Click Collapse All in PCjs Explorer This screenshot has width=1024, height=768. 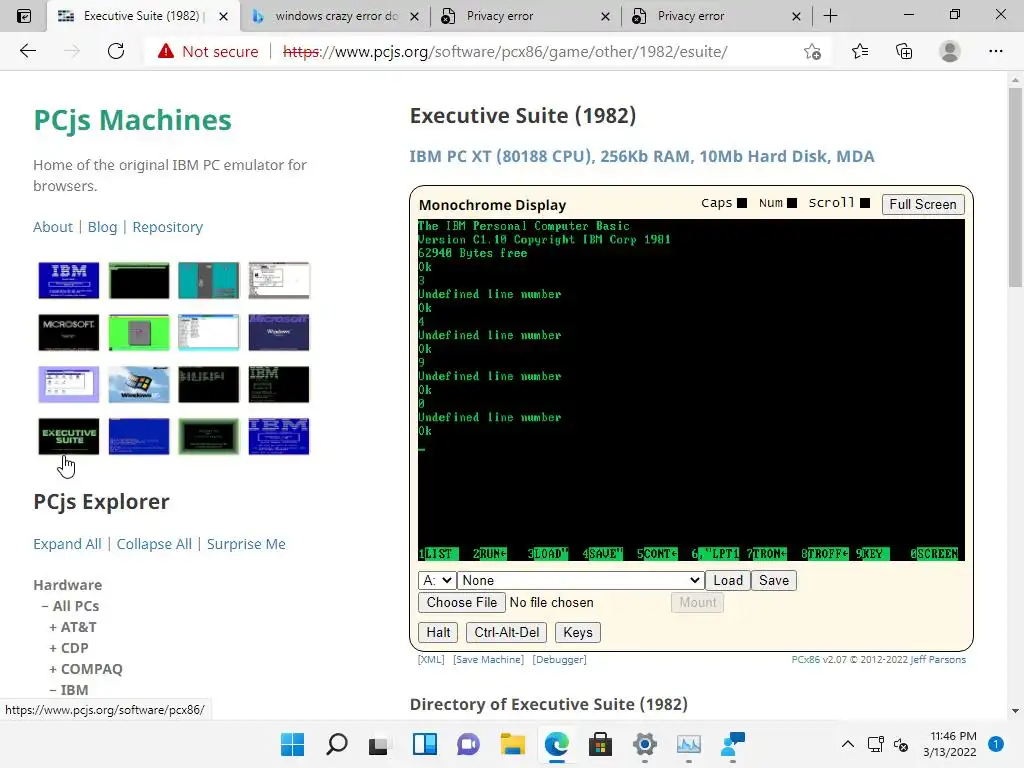click(154, 544)
